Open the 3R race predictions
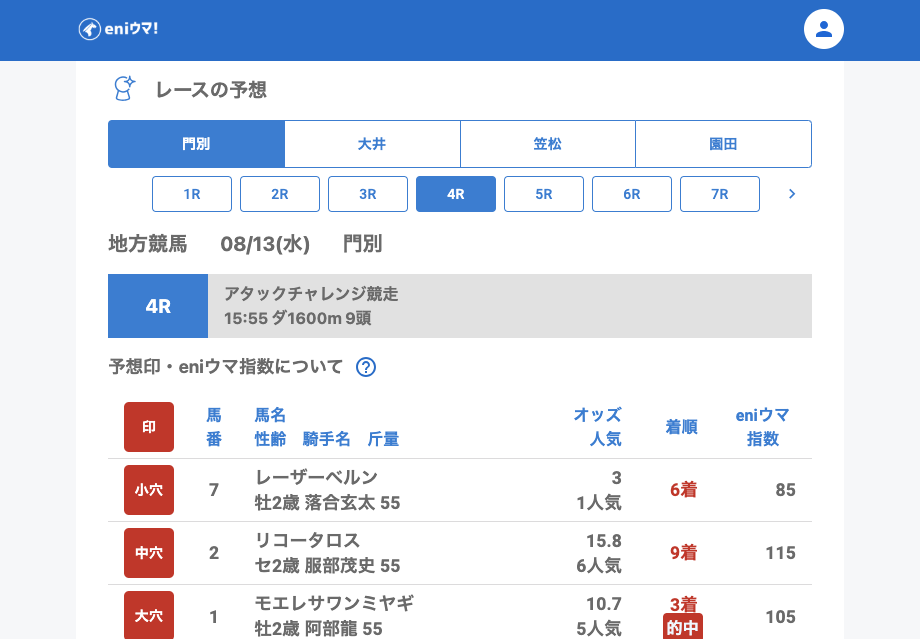 (368, 194)
